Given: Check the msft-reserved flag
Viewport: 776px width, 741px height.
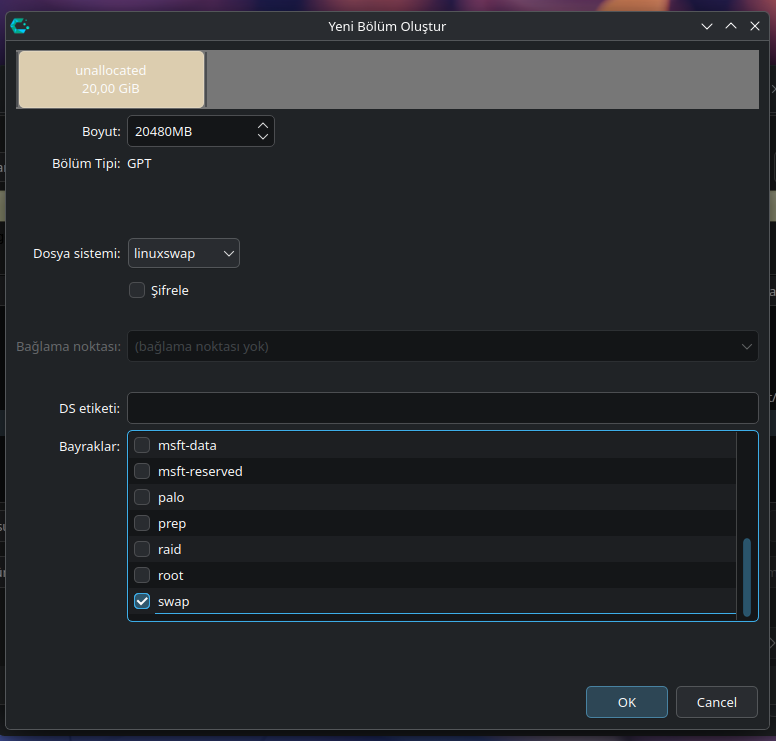Looking at the screenshot, I should [x=142, y=471].
